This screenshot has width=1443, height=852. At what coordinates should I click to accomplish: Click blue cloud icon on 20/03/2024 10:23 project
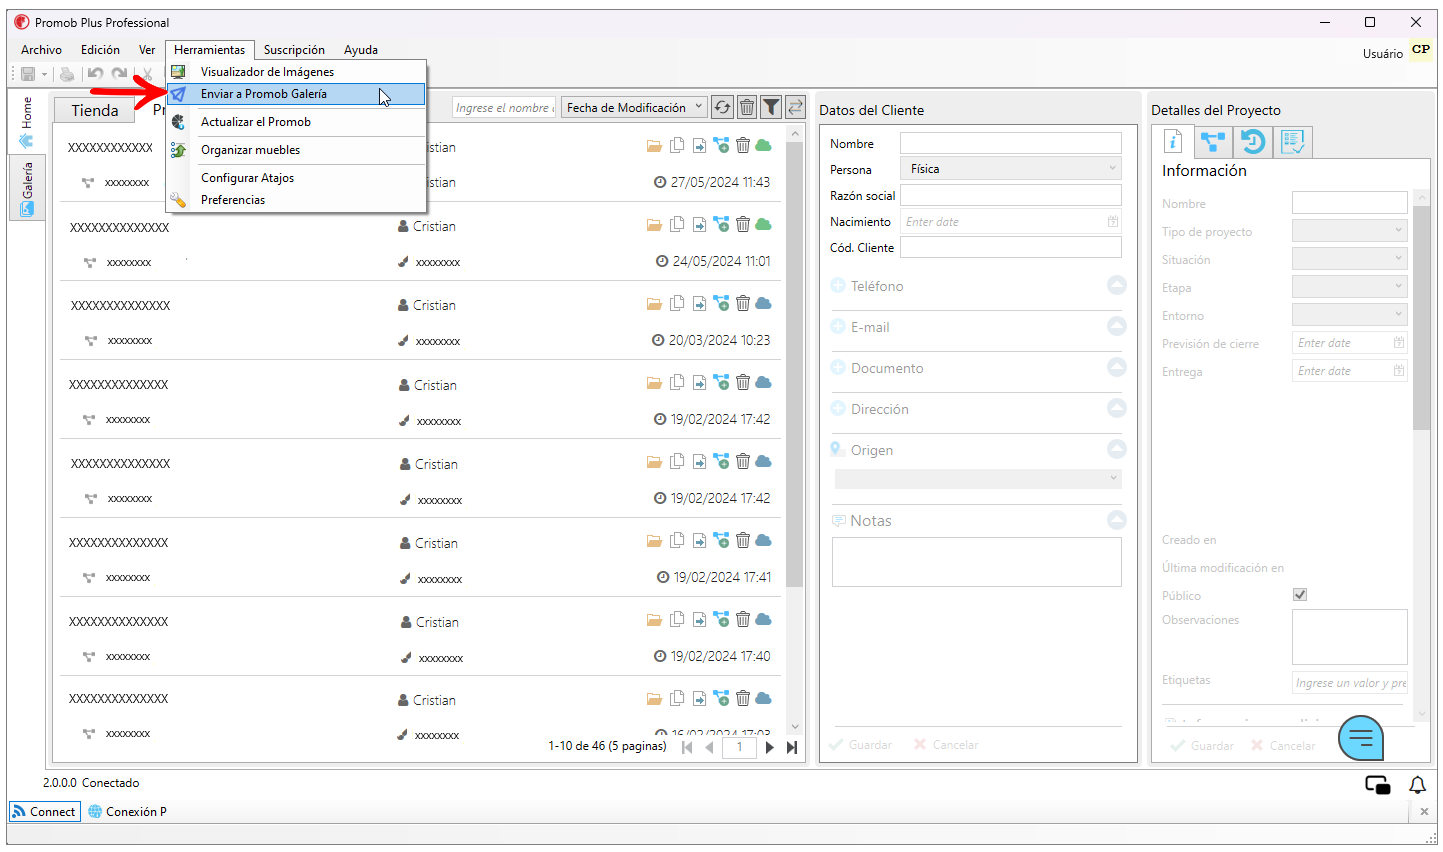pos(763,303)
